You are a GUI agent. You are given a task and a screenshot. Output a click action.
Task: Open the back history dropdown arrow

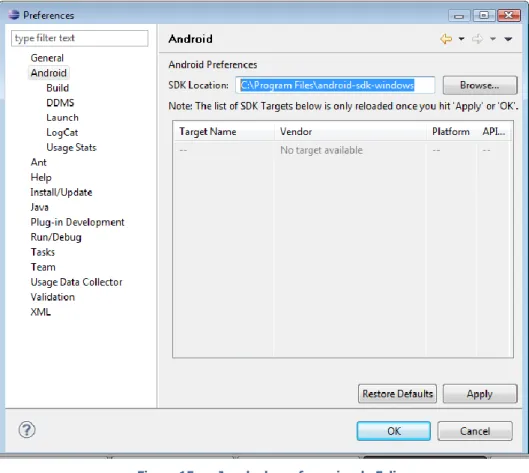point(462,39)
